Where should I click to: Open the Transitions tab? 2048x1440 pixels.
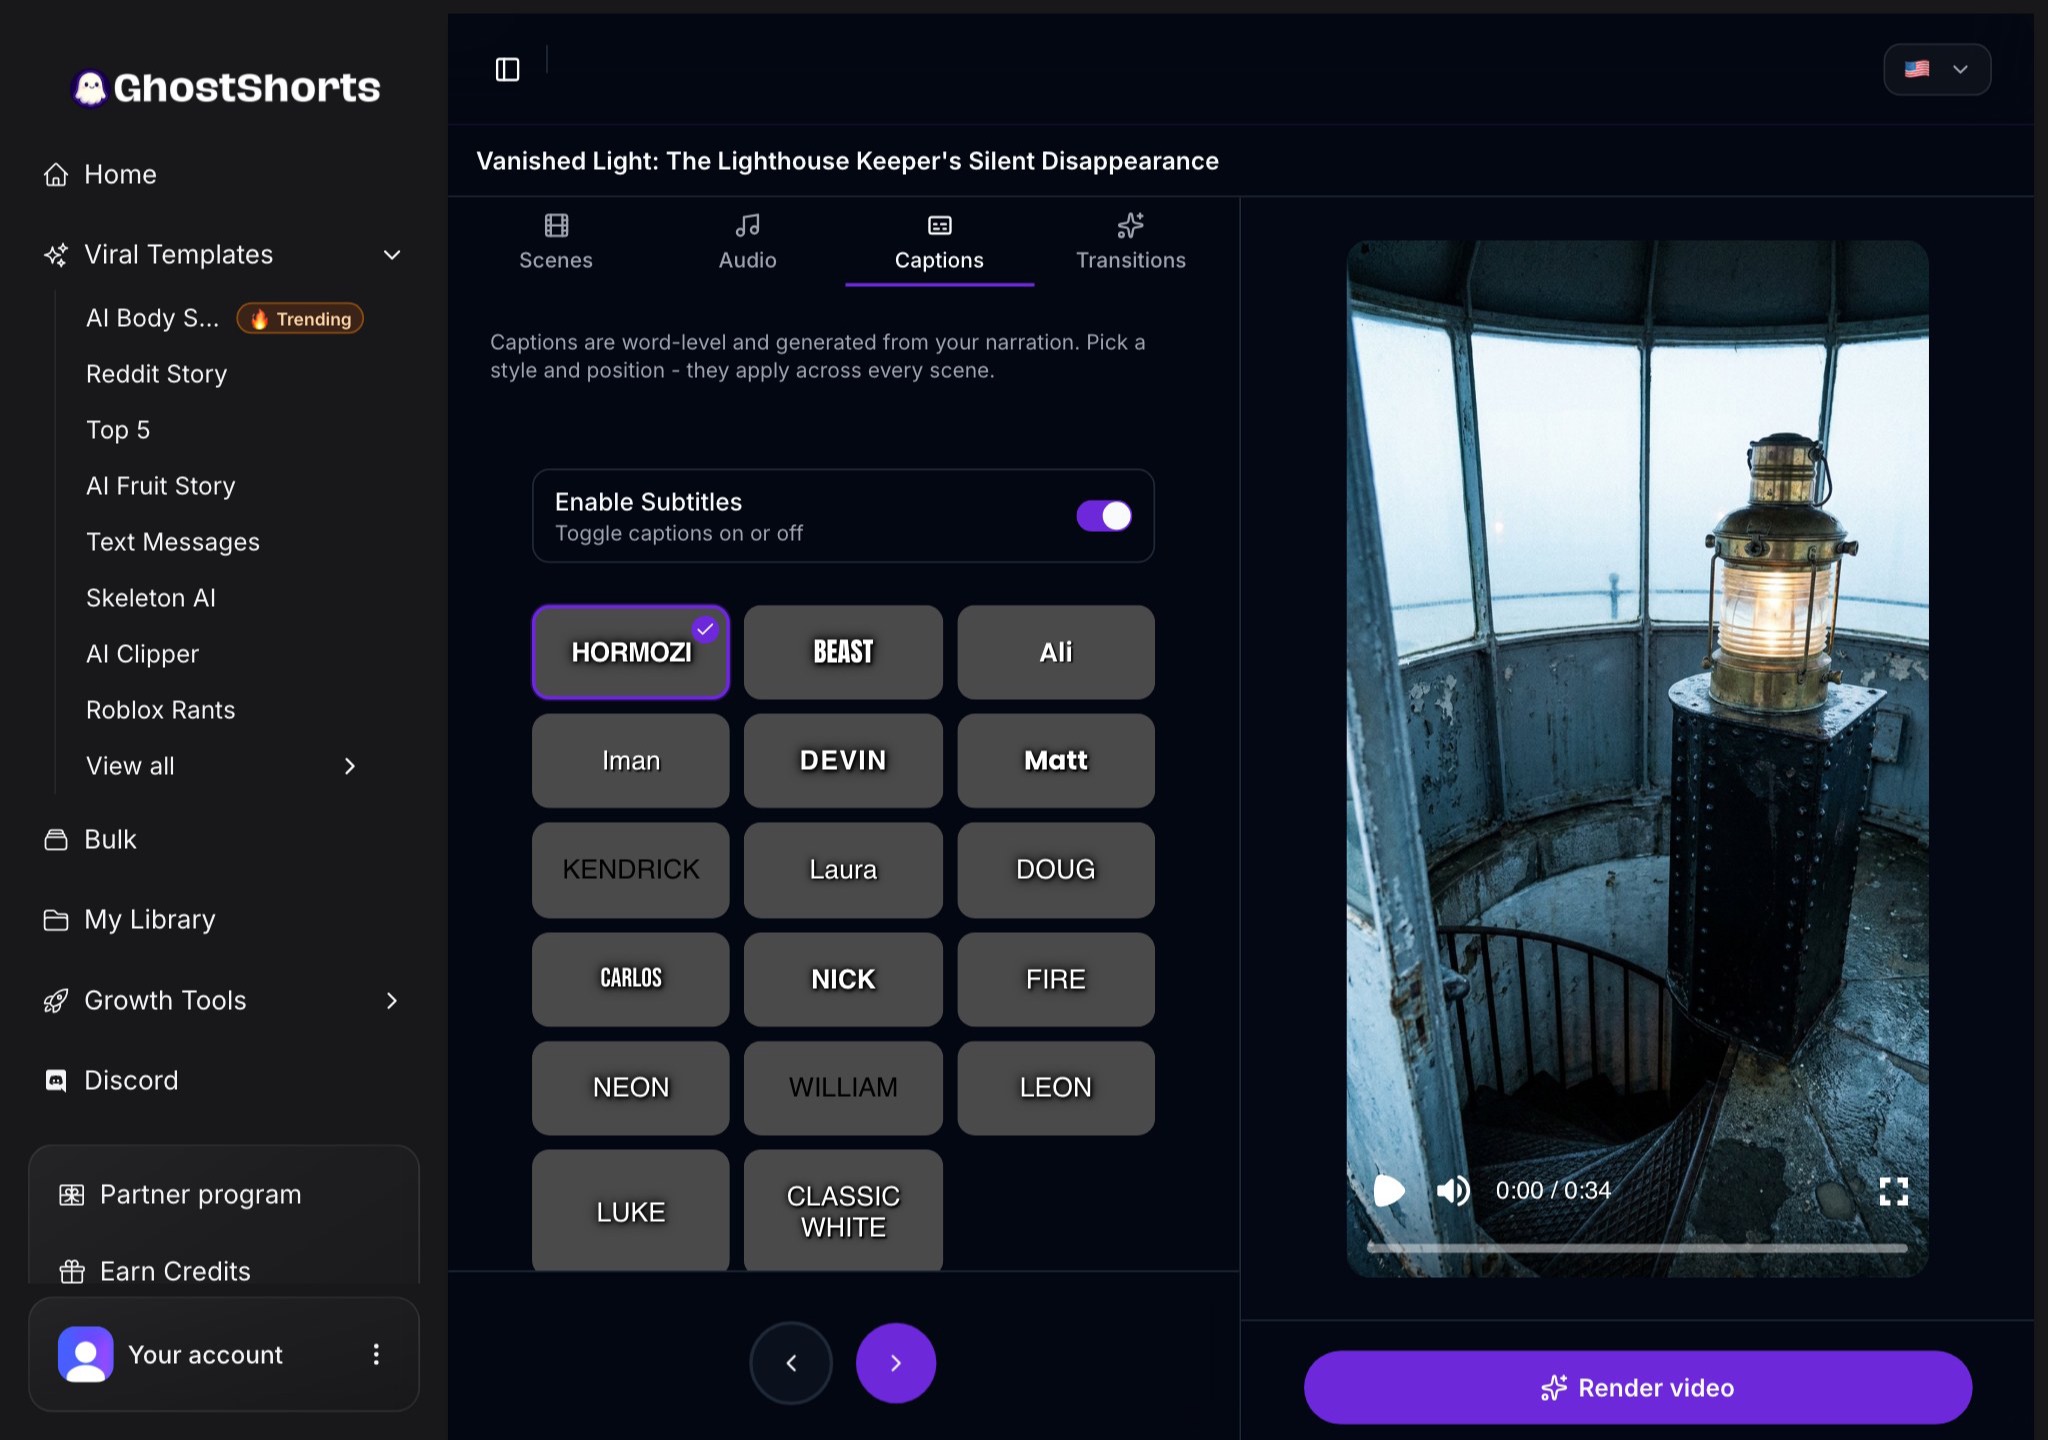1131,243
